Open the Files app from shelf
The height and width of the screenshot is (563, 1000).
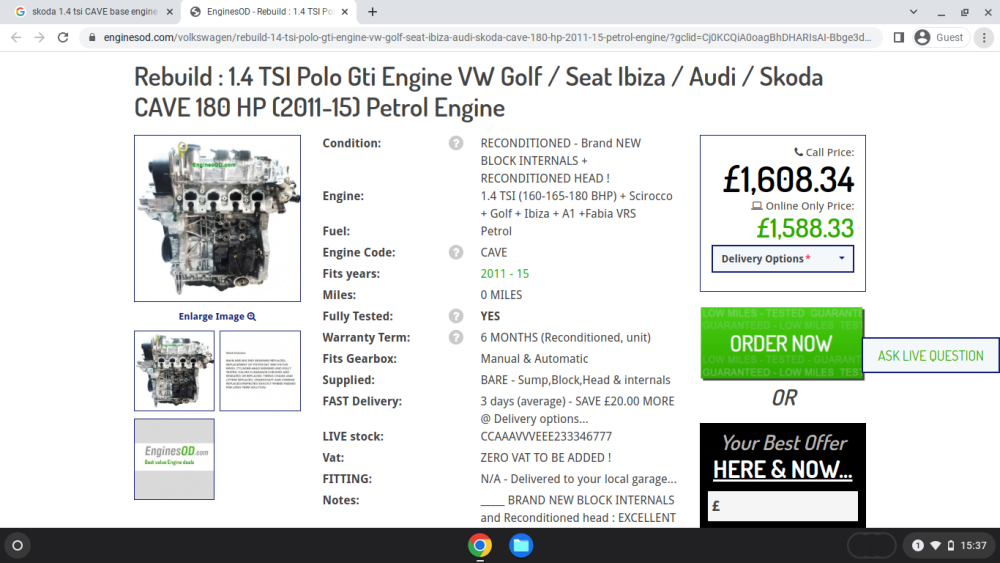(x=521, y=545)
